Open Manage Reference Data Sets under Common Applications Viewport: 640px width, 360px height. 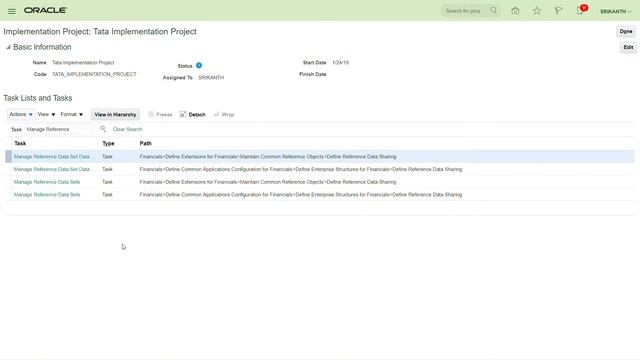click(47, 194)
